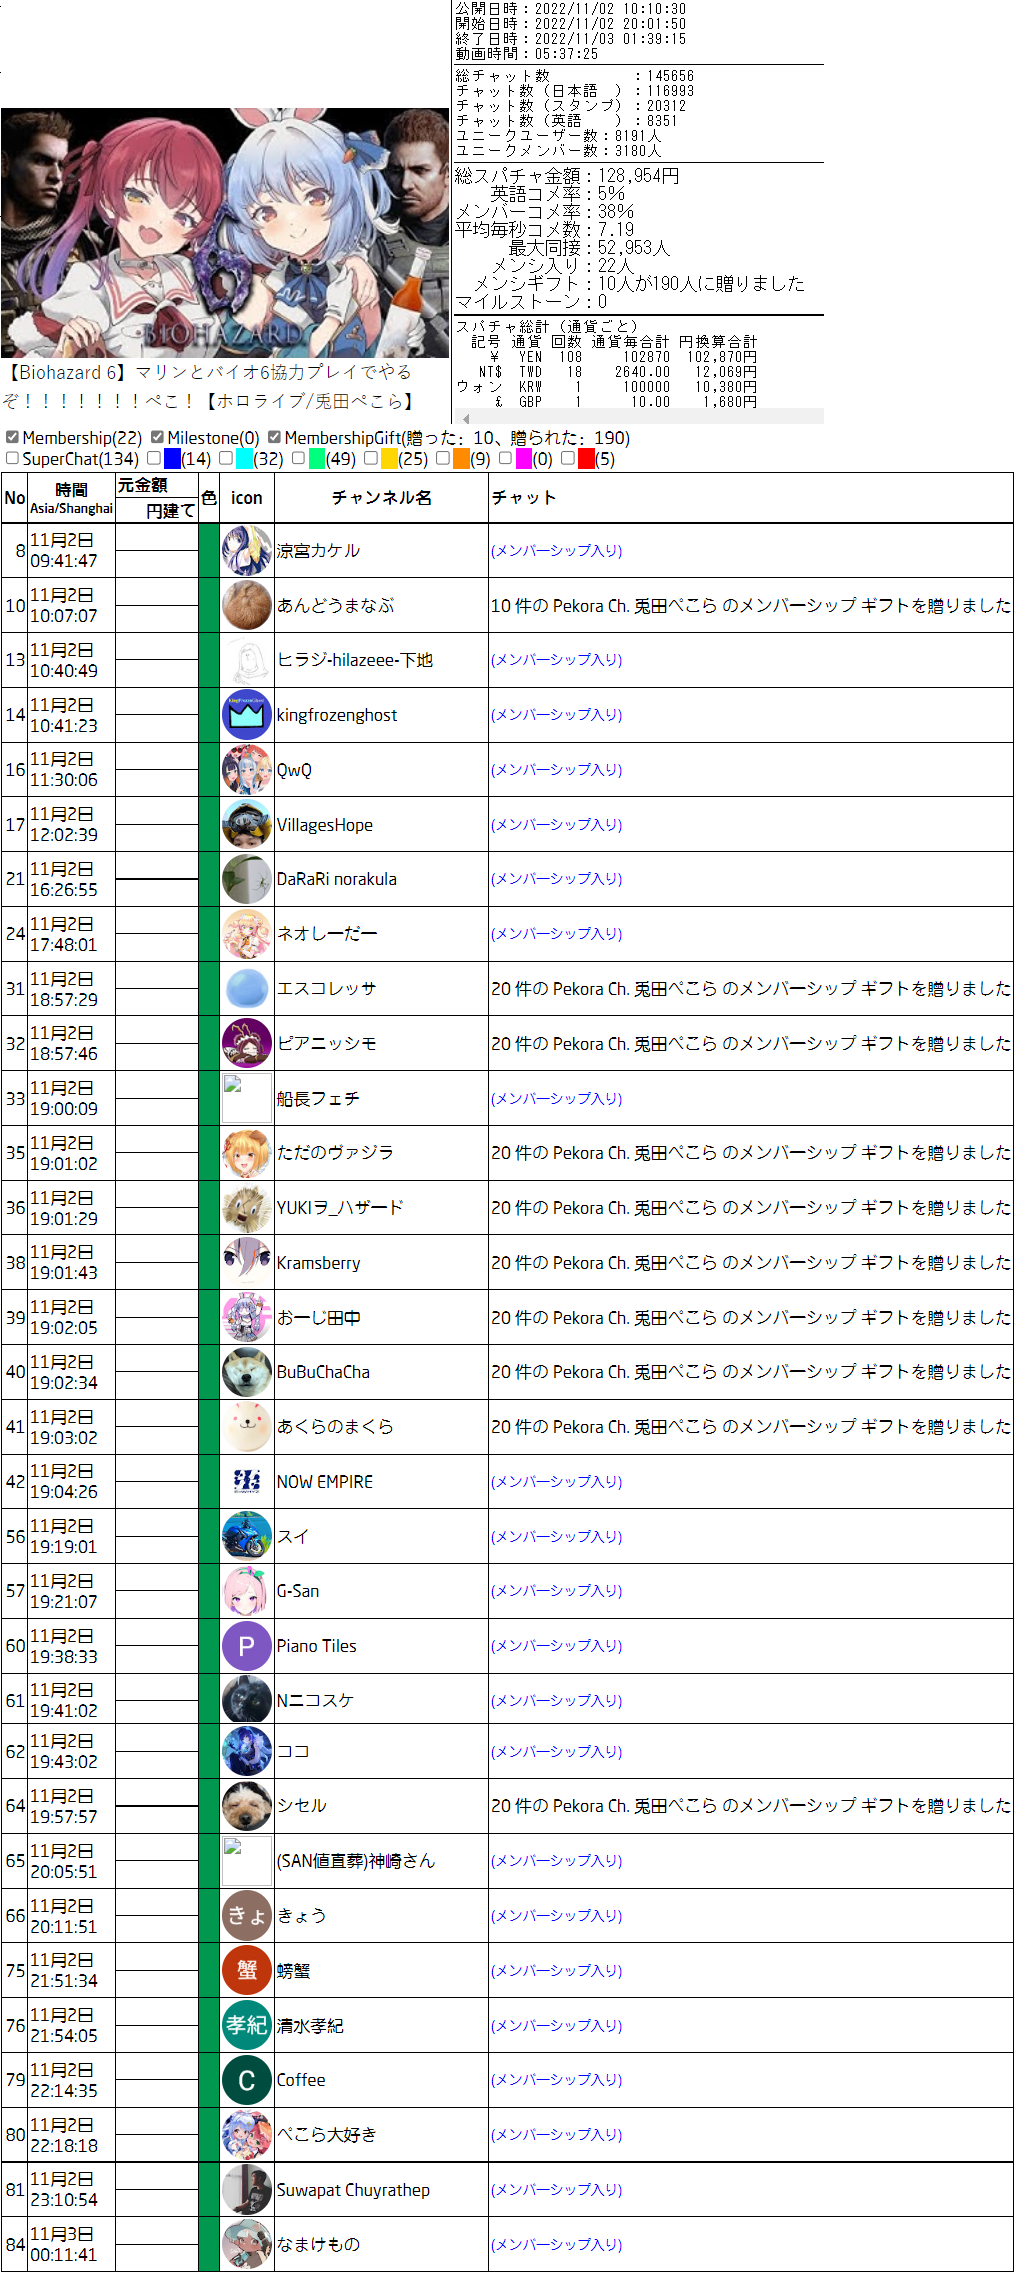This screenshot has width=1028, height=2284.
Task: Click きょう's brown avatar icon
Action: [247, 1916]
